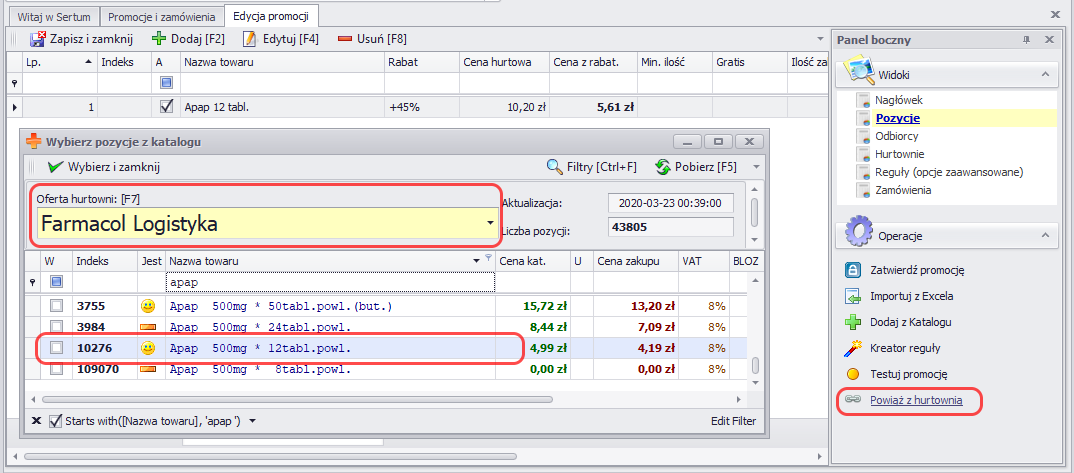Tick checkbox for item 3755 Apap 50tabl.
The image size is (1074, 473).
point(57,305)
